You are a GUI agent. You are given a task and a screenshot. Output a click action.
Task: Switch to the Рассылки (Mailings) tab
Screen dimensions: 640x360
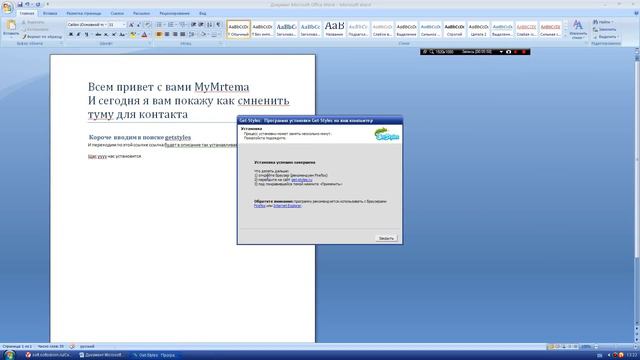[x=141, y=13]
